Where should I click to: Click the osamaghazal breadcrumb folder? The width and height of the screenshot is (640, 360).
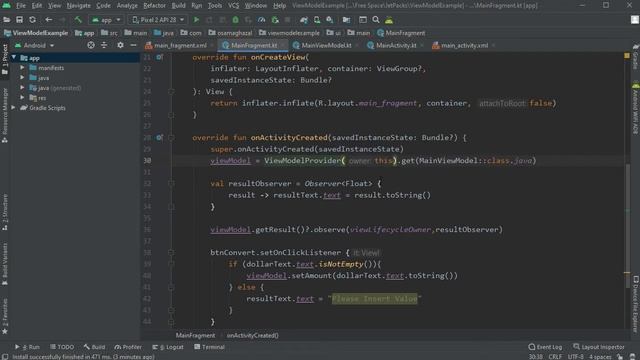pyautogui.click(x=230, y=33)
